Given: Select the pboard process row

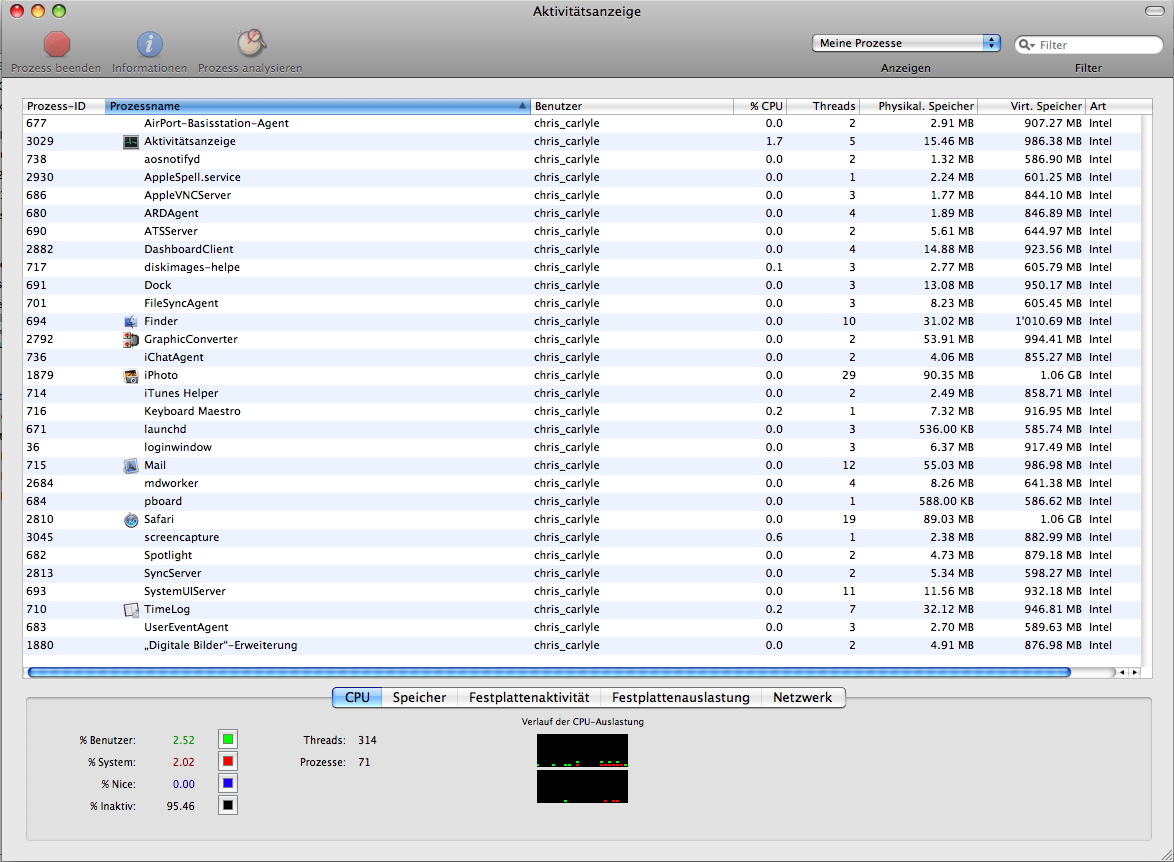Looking at the screenshot, I should (582, 502).
